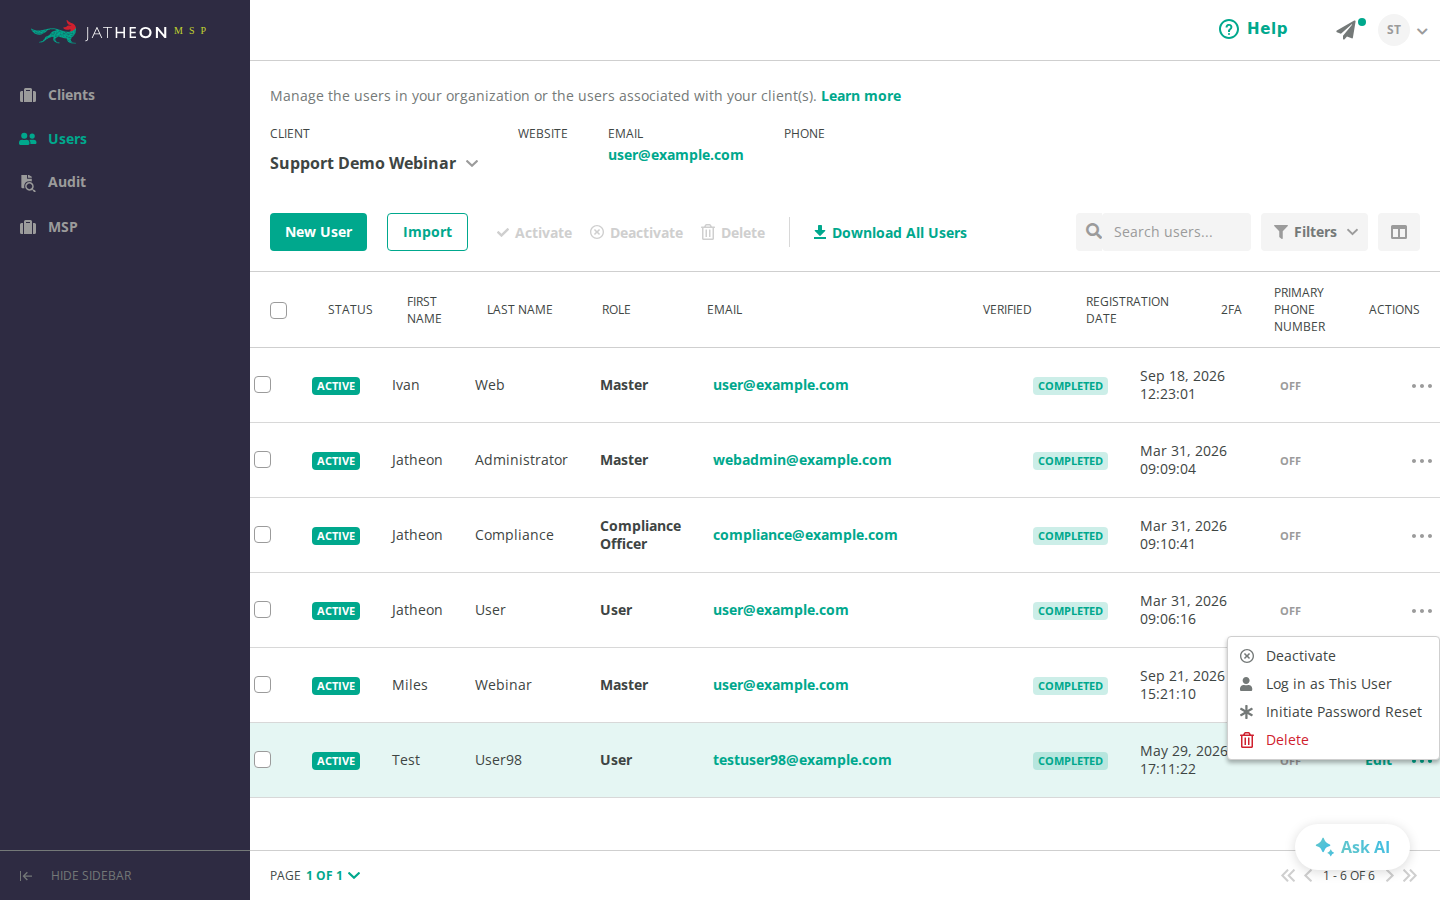This screenshot has height=900, width=1440.
Task: Click 2FA OFF value for Jatheon Administrator
Action: coord(1290,461)
